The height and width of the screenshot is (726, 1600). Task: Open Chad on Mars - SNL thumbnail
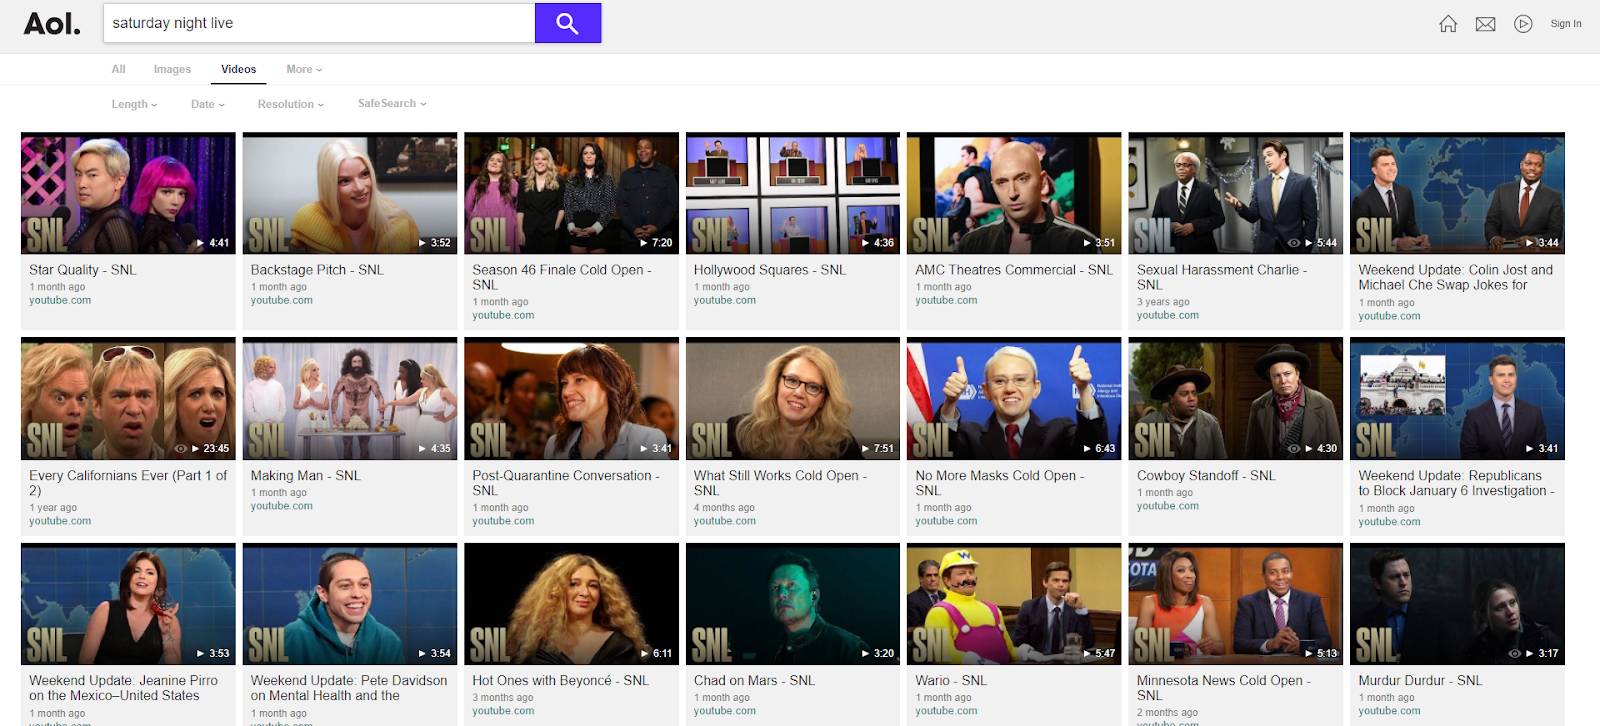pos(793,604)
